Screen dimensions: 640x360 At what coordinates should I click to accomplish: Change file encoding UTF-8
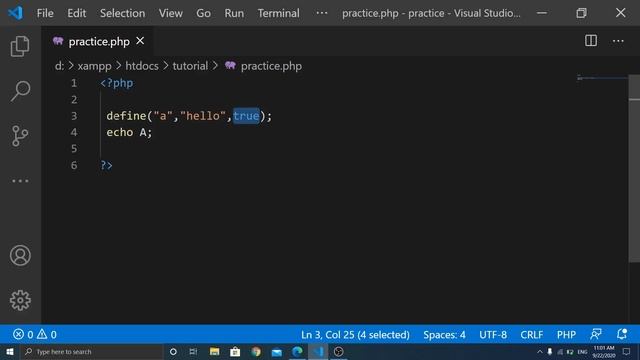[x=493, y=335]
